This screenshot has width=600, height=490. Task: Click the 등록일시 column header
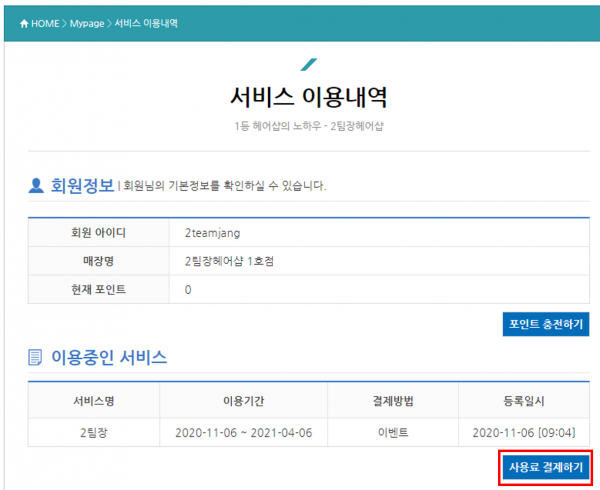(x=524, y=400)
